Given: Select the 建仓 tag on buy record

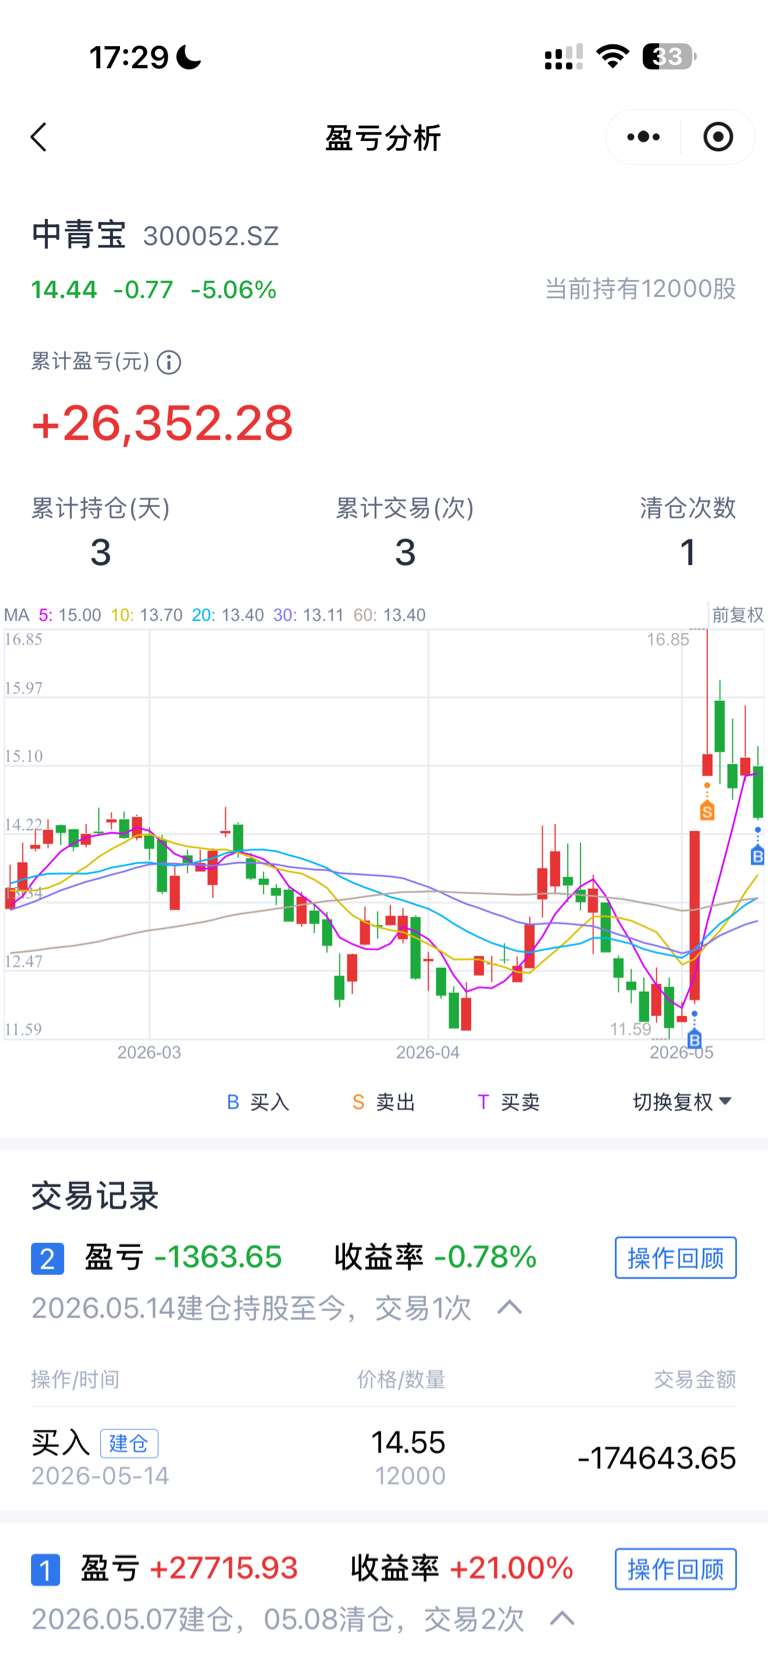Looking at the screenshot, I should point(129,1443).
